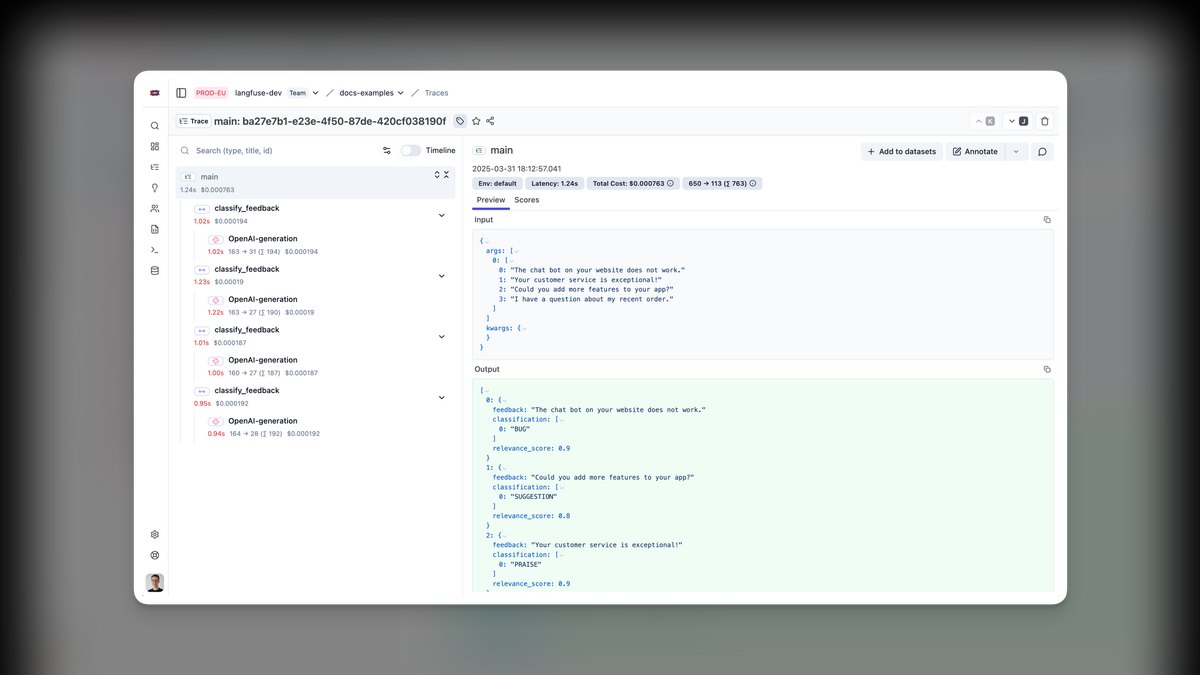Go to previous trace with K button
The image size is (1200, 675).
pyautogui.click(x=985, y=121)
